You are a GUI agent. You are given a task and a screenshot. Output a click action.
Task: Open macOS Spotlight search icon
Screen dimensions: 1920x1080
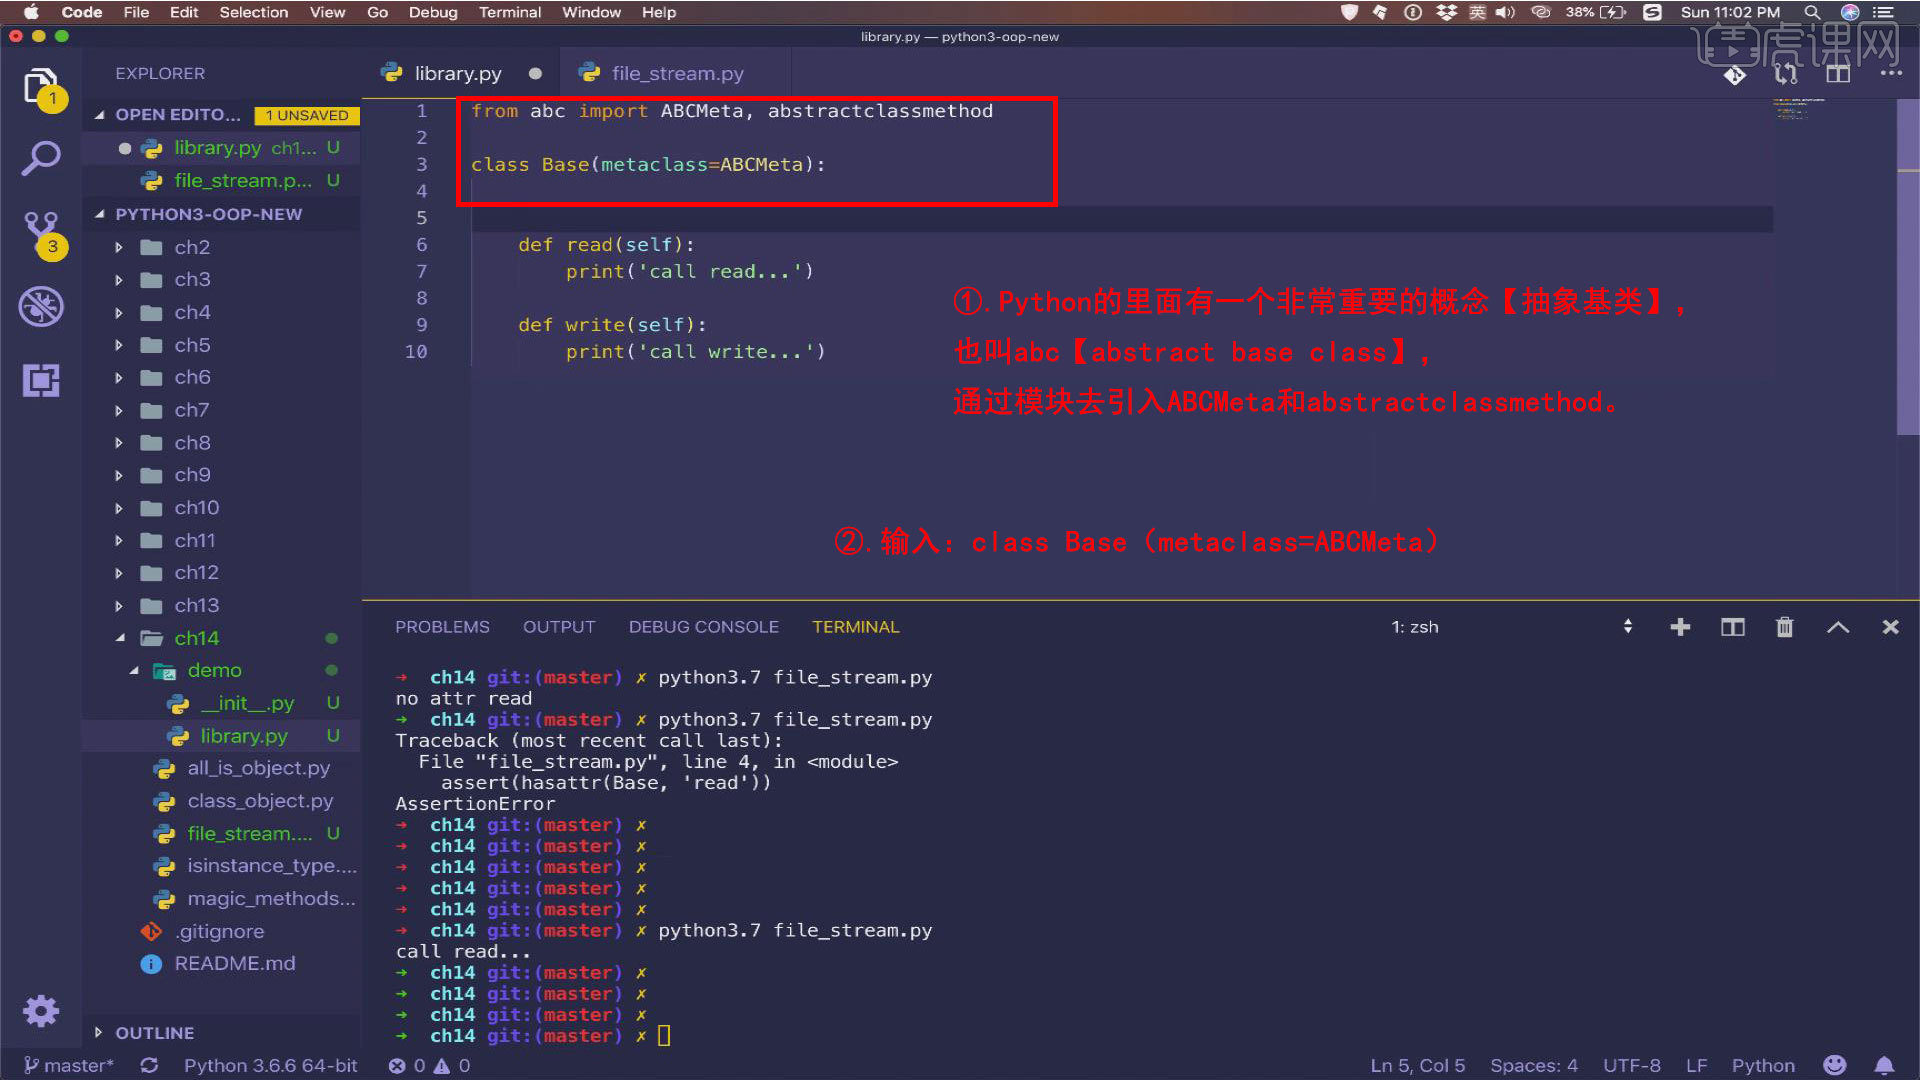coord(1811,12)
